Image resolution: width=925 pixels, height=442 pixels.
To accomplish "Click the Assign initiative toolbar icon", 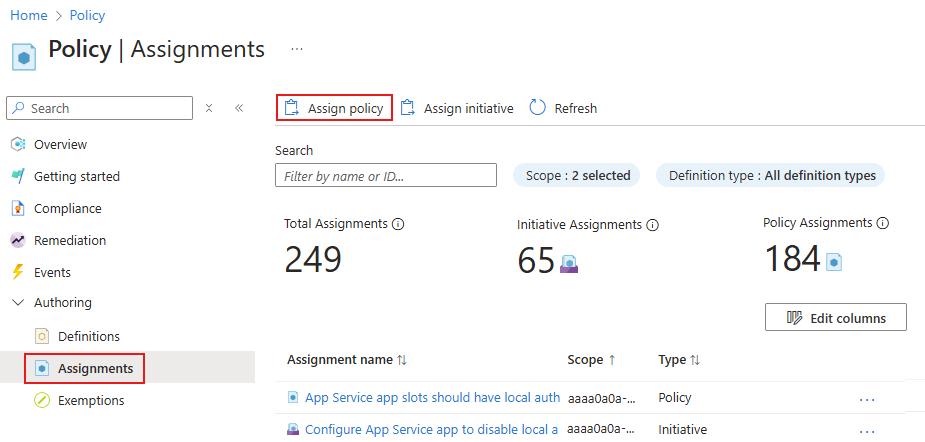I will click(x=408, y=108).
